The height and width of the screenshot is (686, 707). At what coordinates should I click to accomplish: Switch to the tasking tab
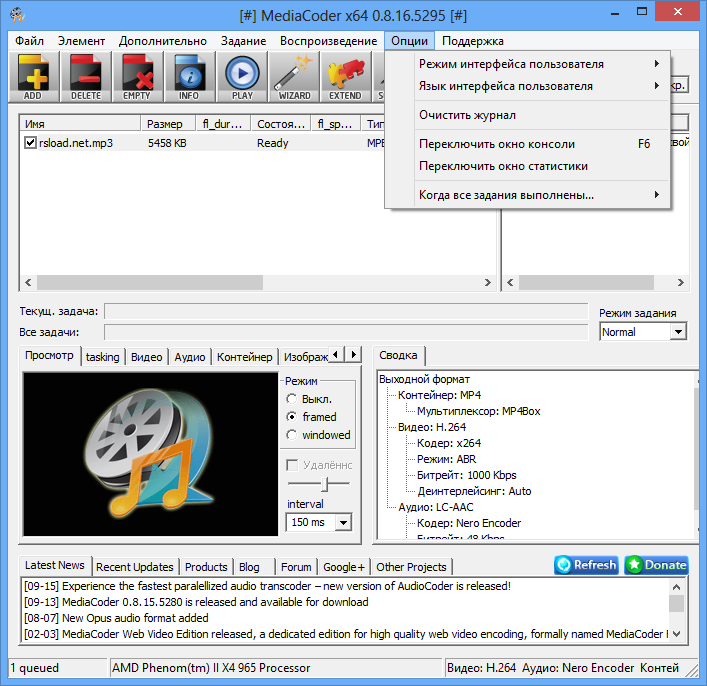(x=102, y=357)
